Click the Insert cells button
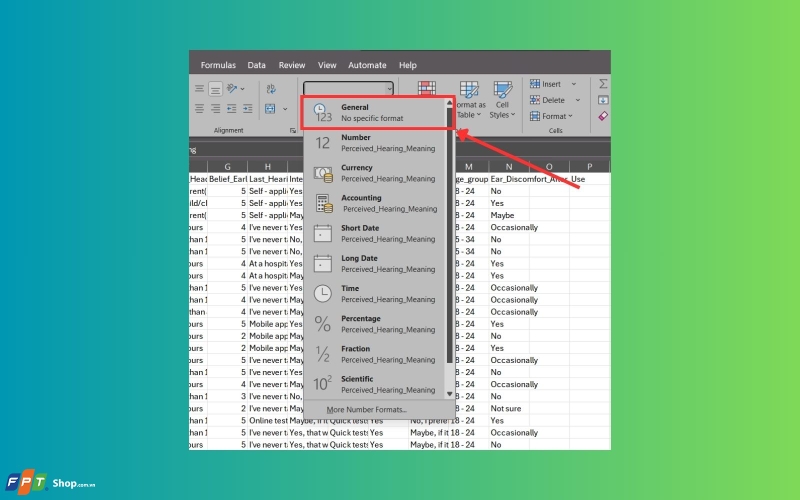800x500 pixels. (545, 84)
